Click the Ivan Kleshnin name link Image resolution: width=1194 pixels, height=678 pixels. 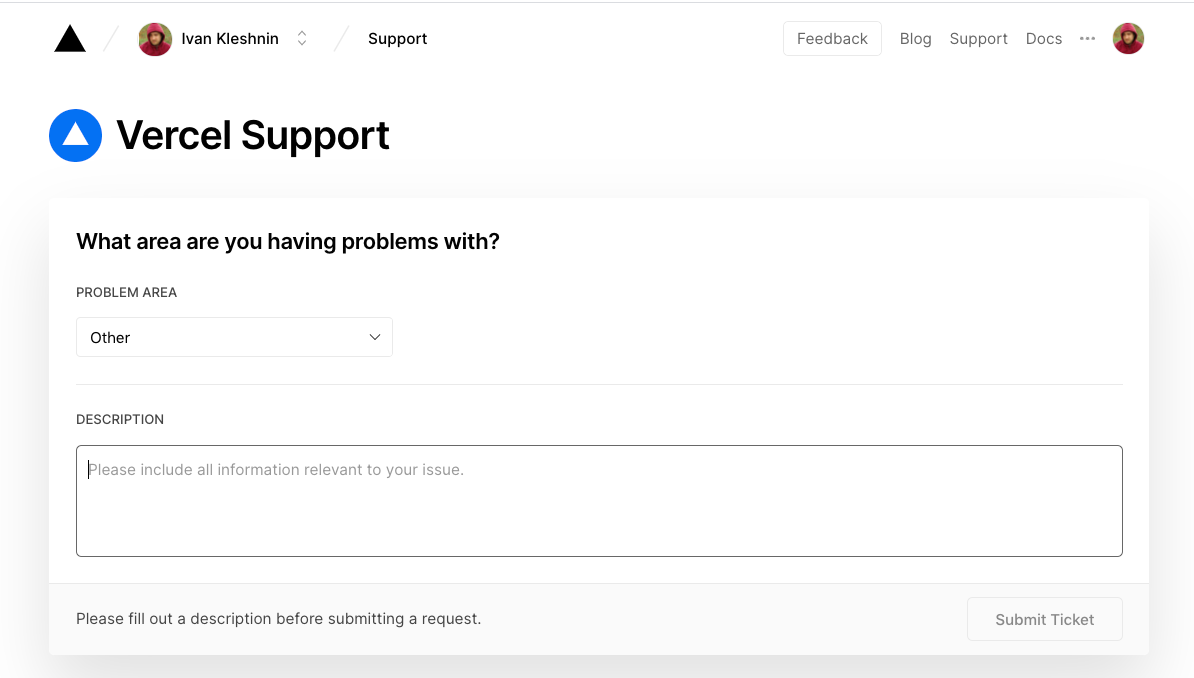[230, 38]
